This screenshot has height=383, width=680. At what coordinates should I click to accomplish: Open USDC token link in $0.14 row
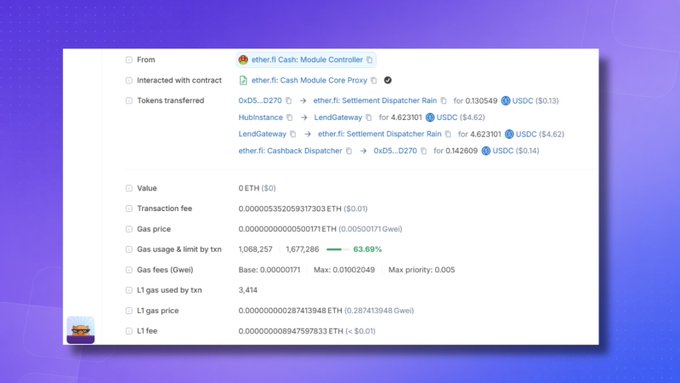point(503,151)
